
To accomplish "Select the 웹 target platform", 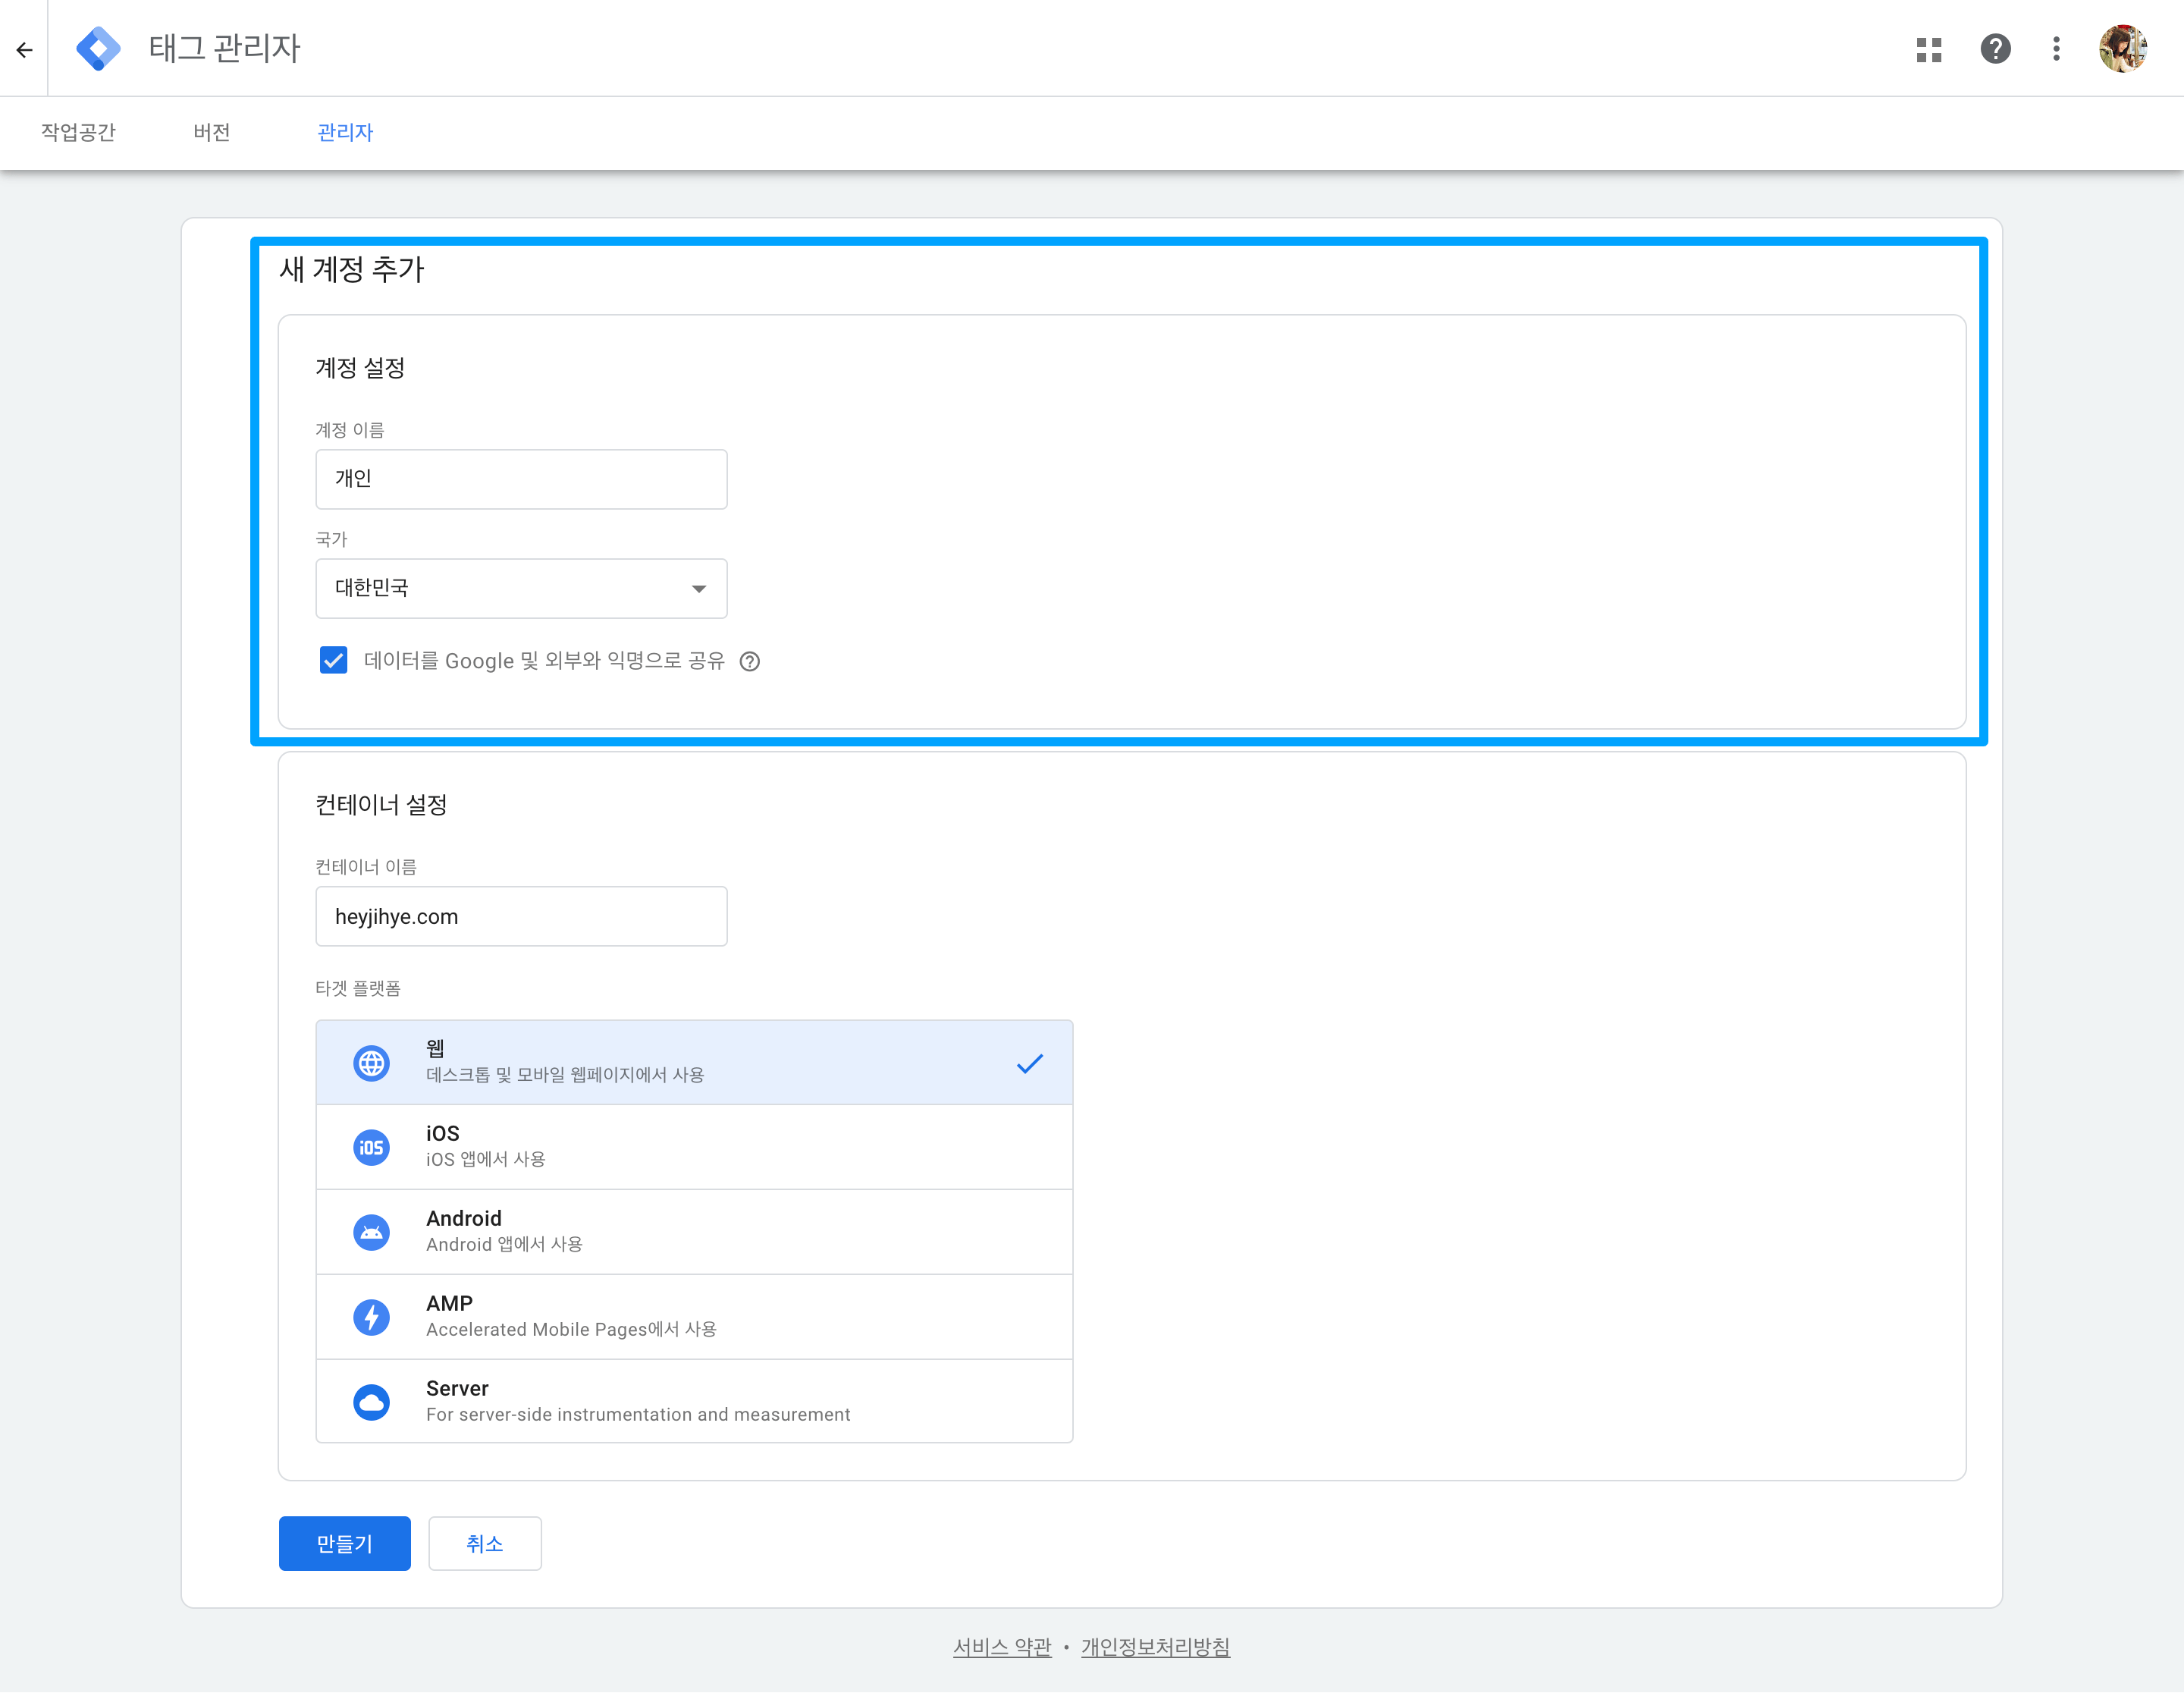I will [694, 1062].
